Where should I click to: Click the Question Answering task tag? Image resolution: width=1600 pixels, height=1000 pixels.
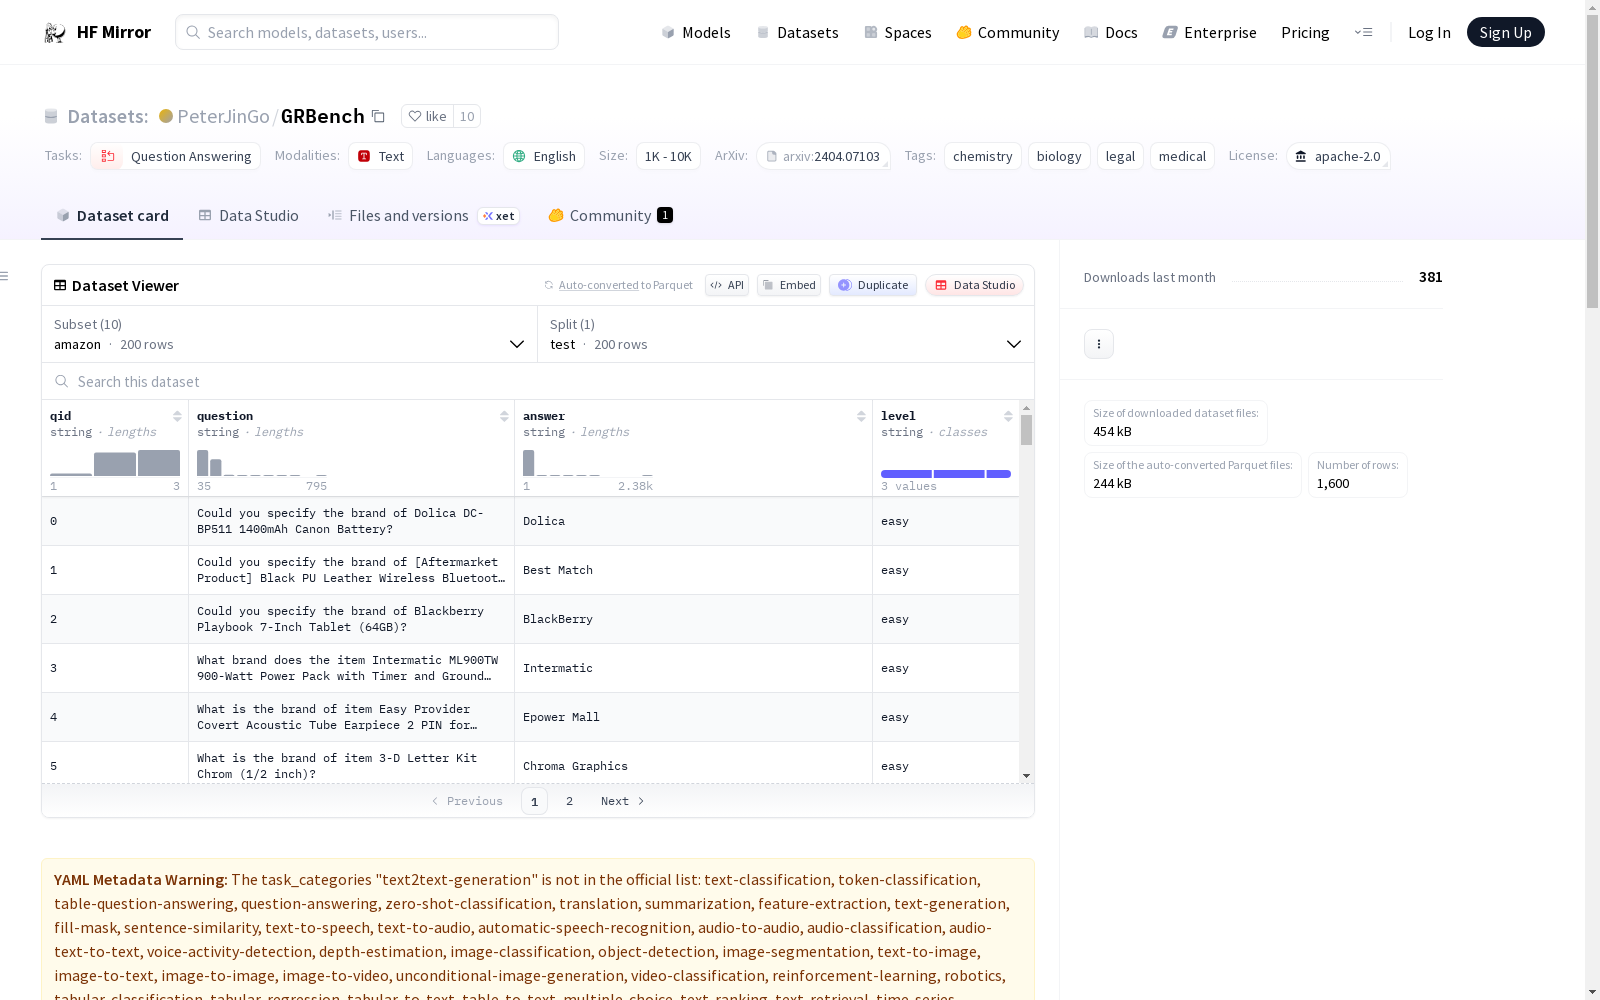176,156
